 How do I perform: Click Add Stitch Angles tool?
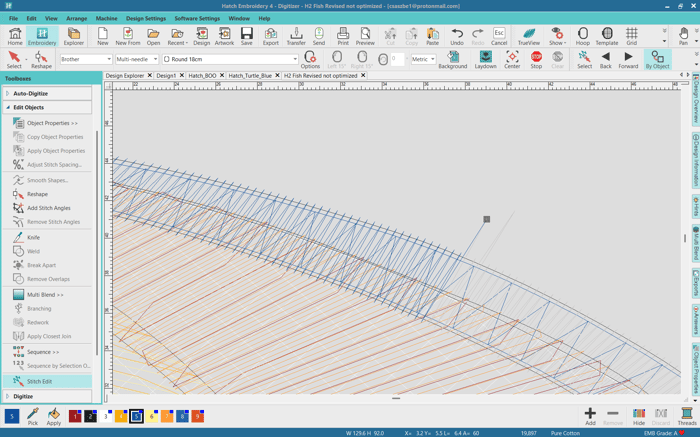pos(47,208)
